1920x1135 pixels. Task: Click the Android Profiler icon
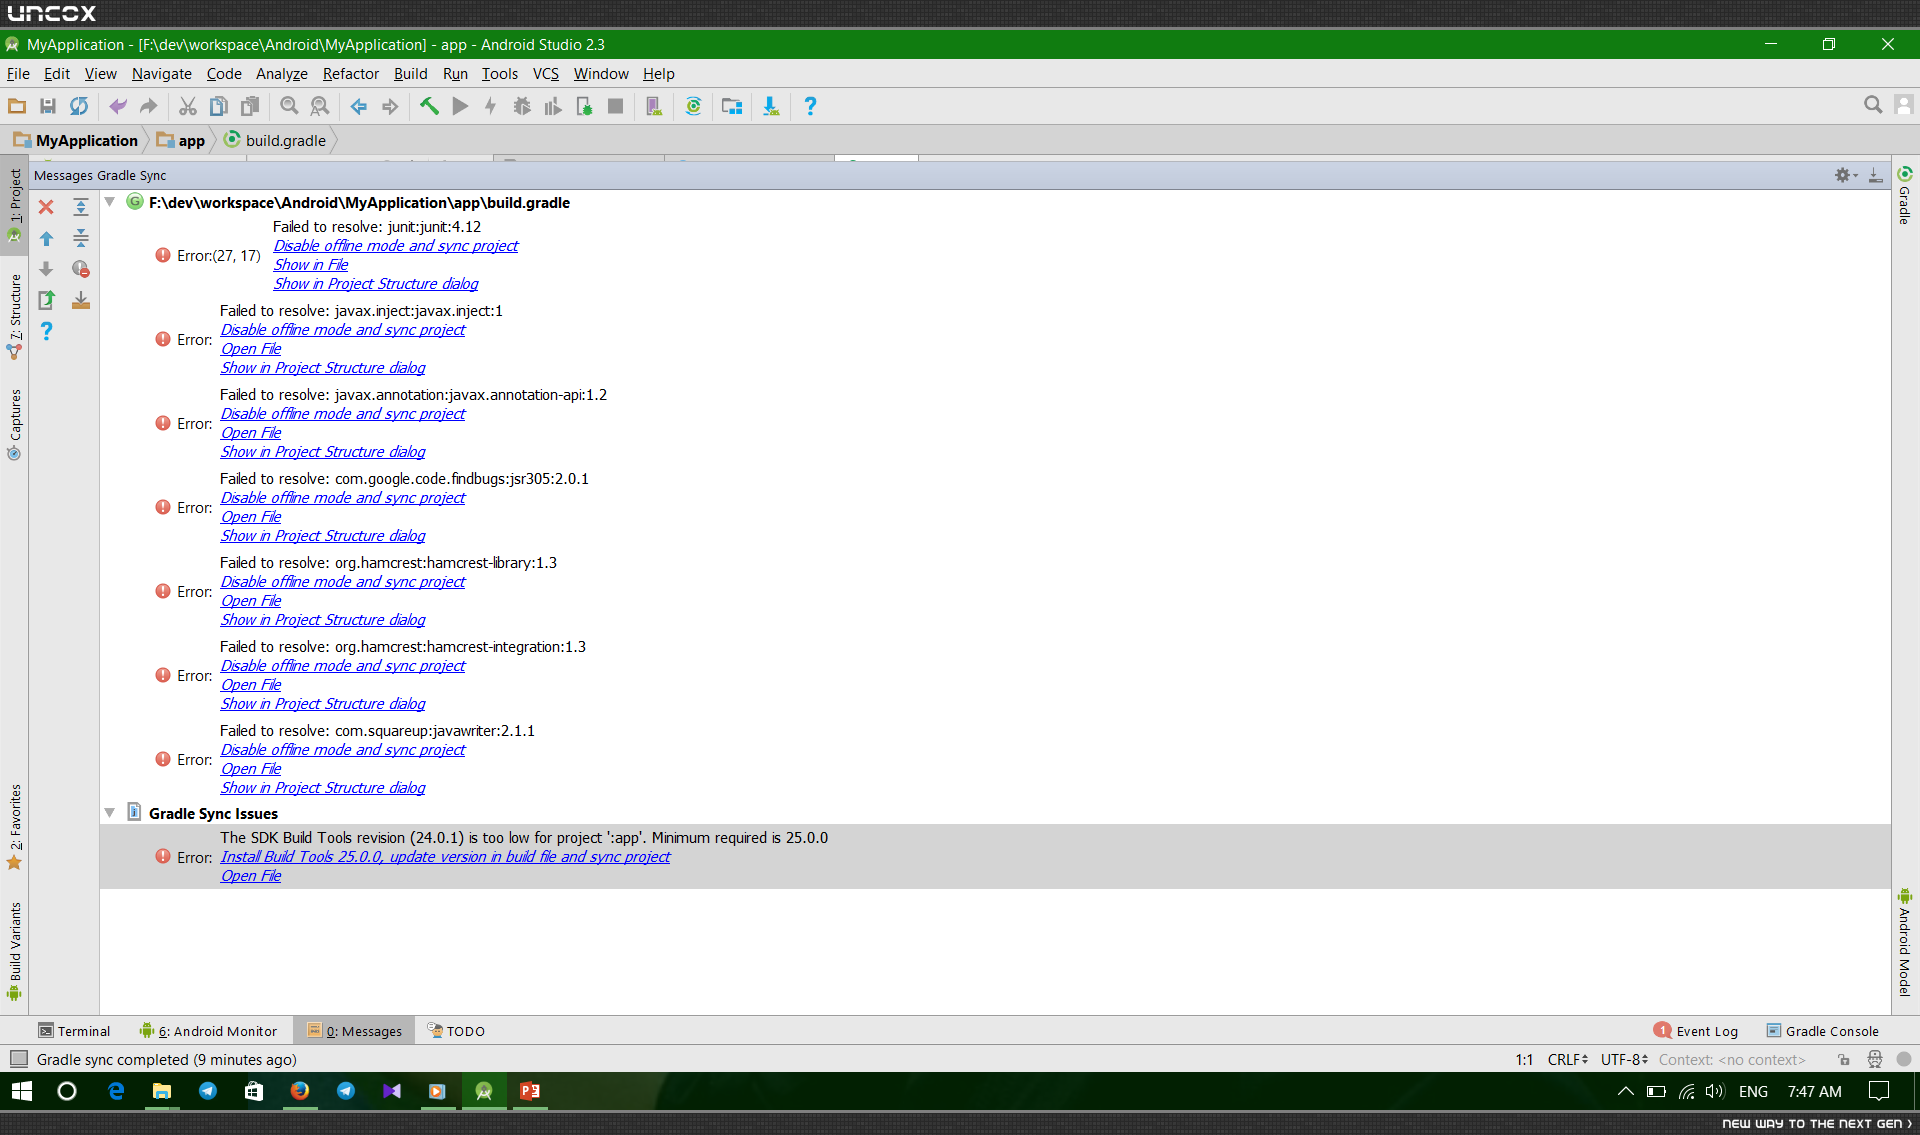click(553, 106)
